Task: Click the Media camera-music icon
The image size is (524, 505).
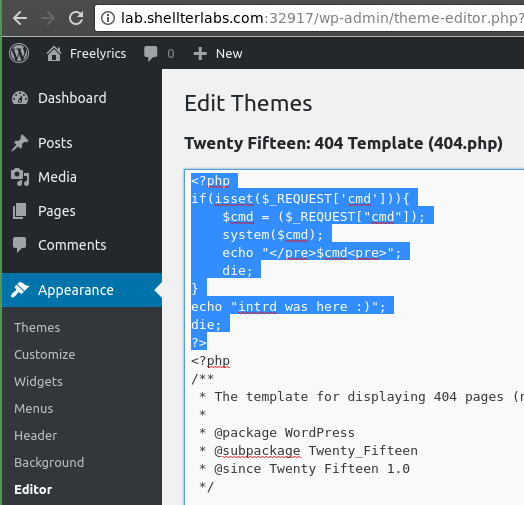Action: click(x=20, y=177)
